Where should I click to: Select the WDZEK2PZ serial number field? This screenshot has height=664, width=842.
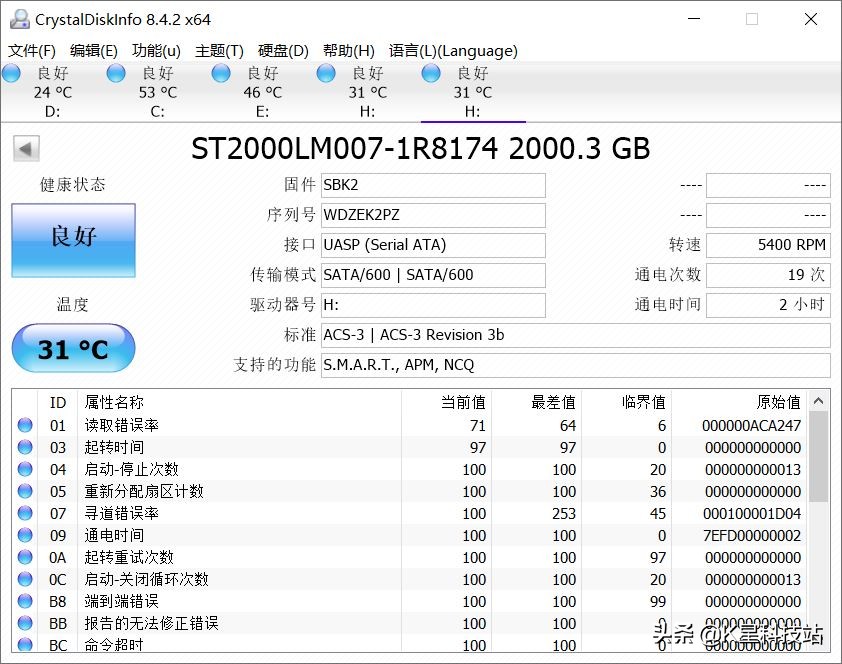pyautogui.click(x=433, y=215)
